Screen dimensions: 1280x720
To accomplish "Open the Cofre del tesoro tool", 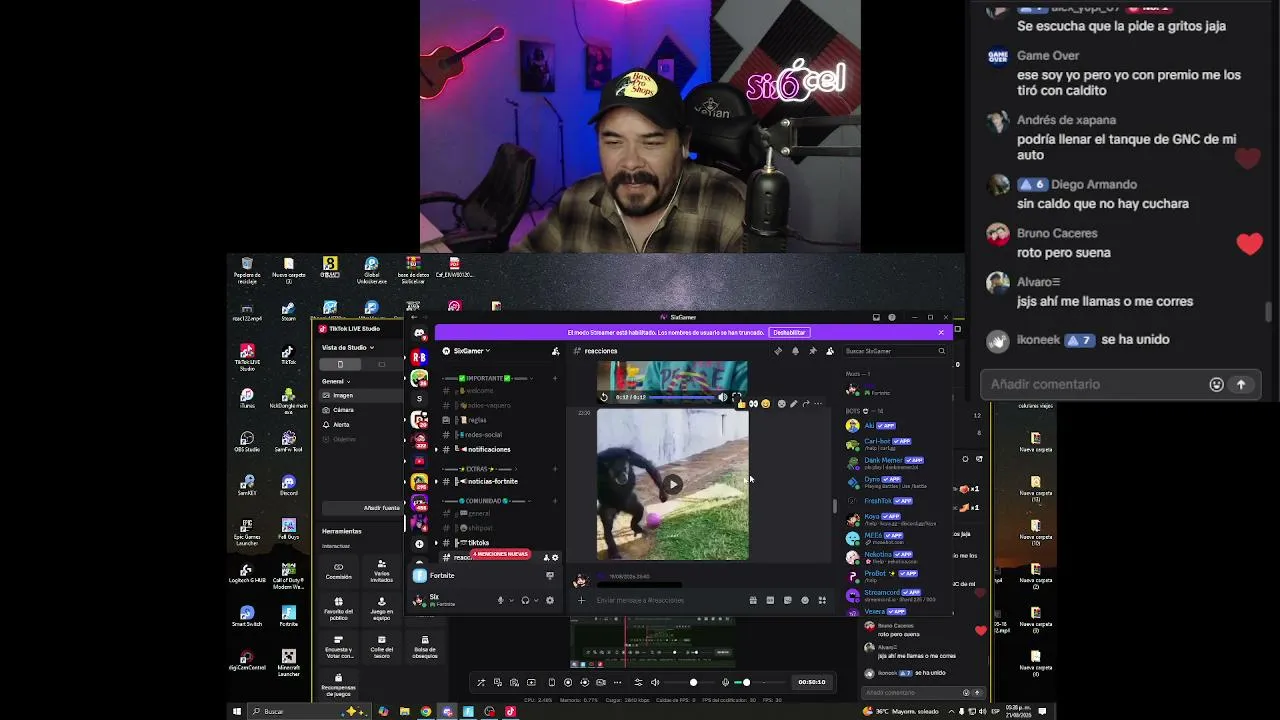I will pyautogui.click(x=381, y=646).
